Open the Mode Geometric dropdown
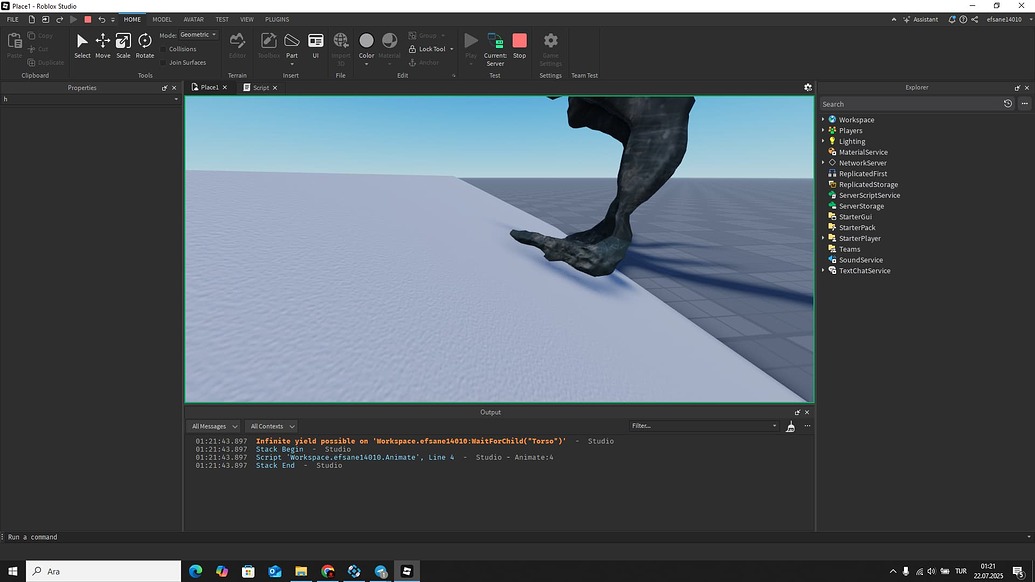Image resolution: width=1035 pixels, height=582 pixels. pos(197,34)
